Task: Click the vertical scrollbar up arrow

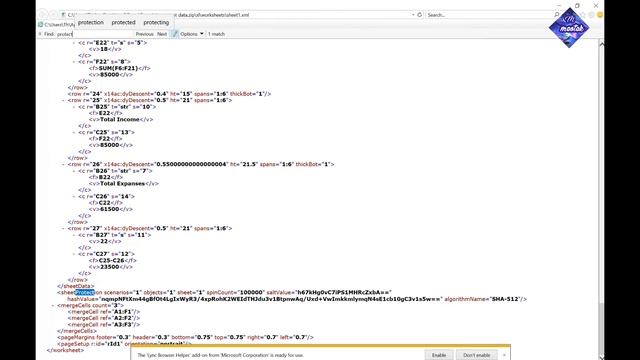Action: 602,44
